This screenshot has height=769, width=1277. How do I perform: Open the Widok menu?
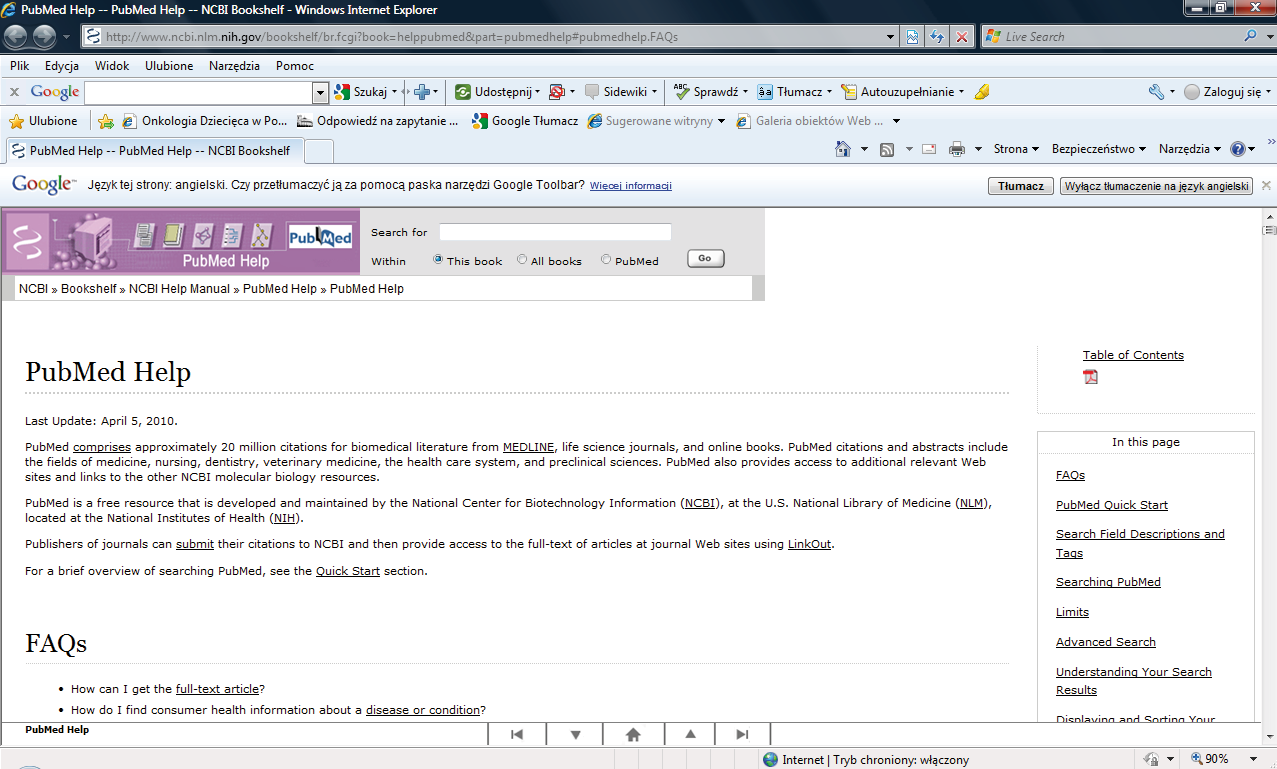click(x=112, y=66)
